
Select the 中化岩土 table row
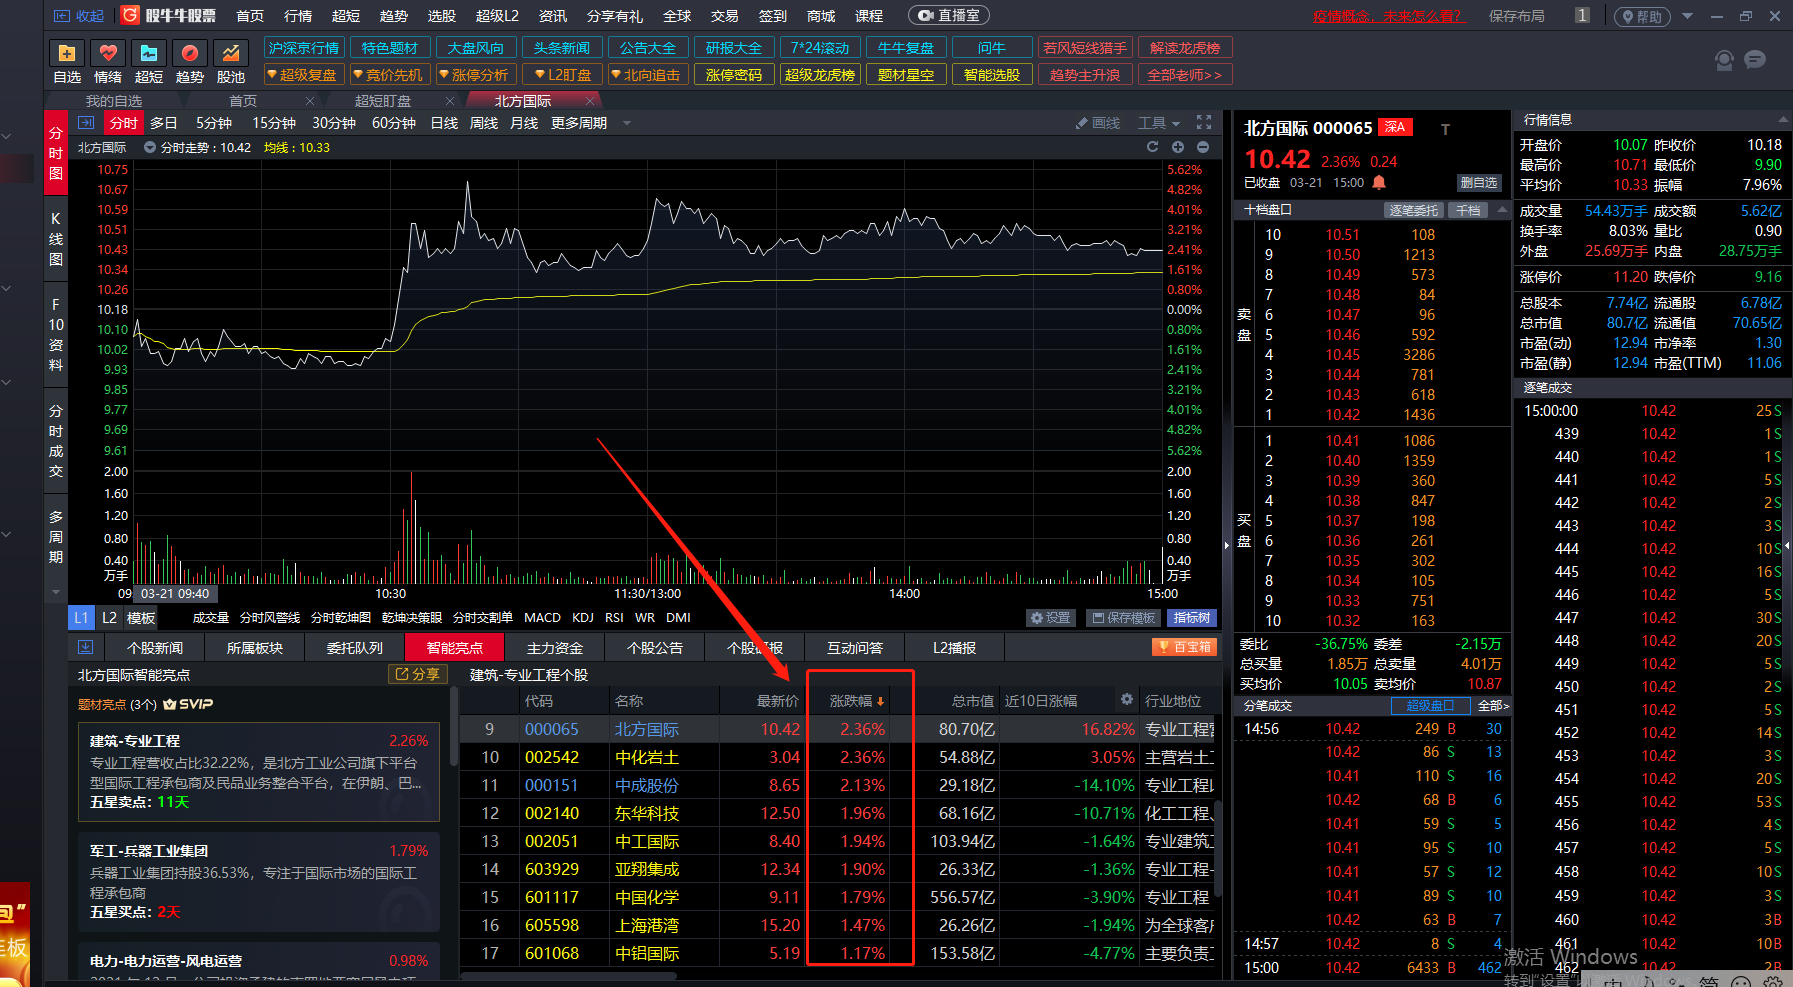pyautogui.click(x=840, y=757)
